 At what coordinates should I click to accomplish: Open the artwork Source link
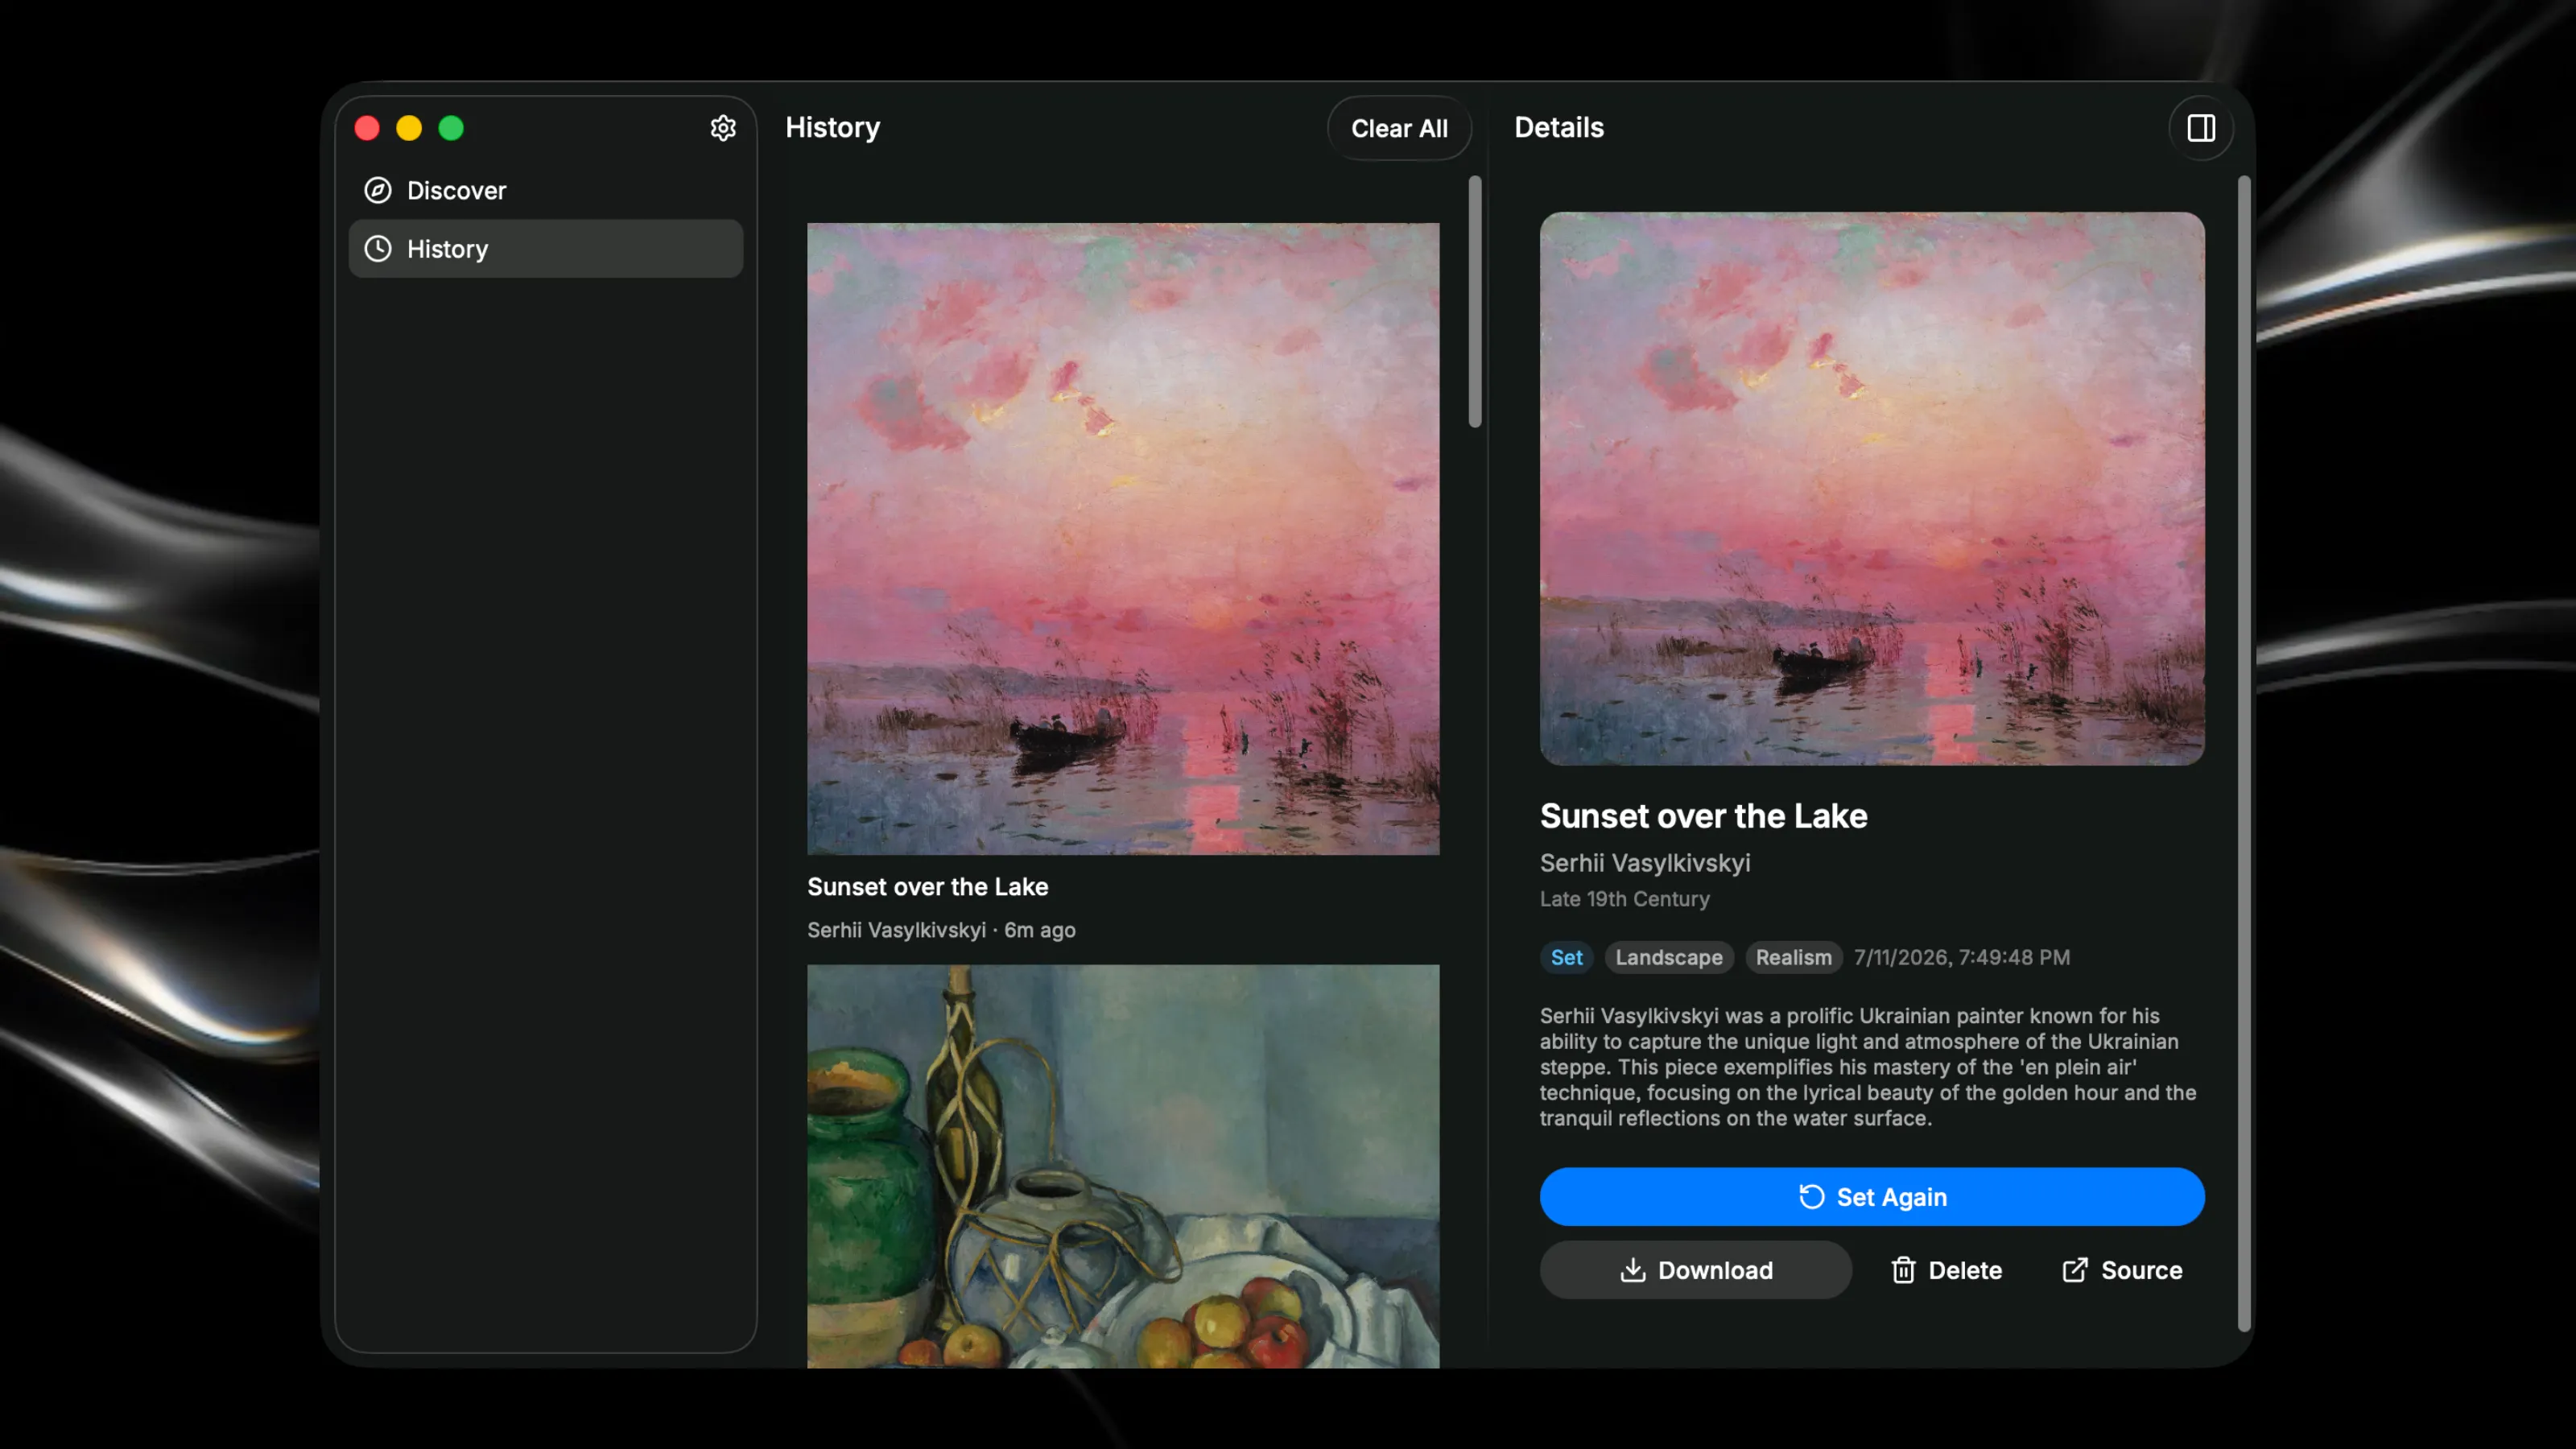click(2122, 1269)
